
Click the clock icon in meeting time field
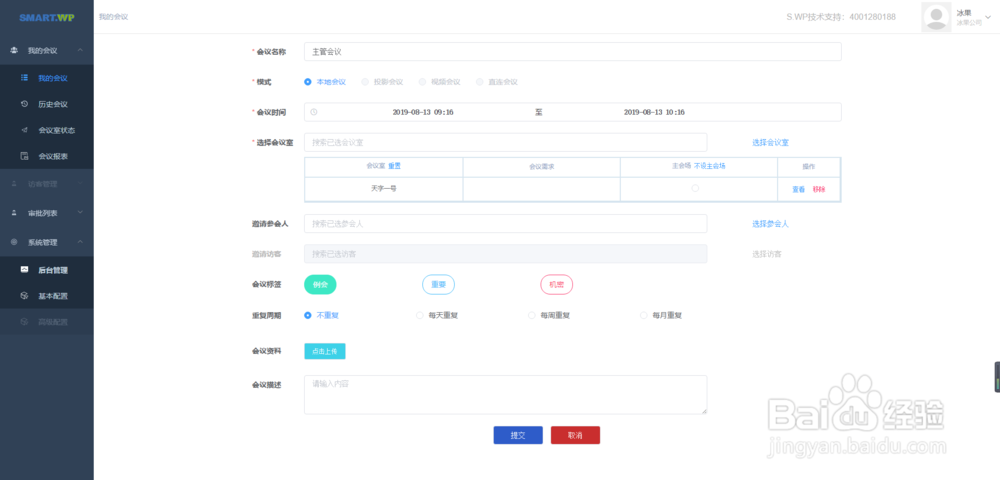[x=313, y=112]
